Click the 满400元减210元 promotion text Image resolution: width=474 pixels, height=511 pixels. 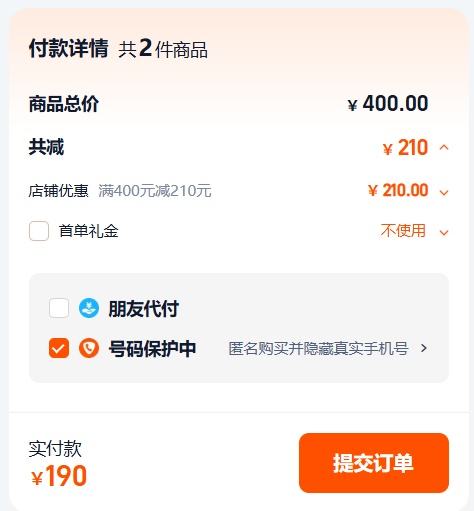[155, 191]
